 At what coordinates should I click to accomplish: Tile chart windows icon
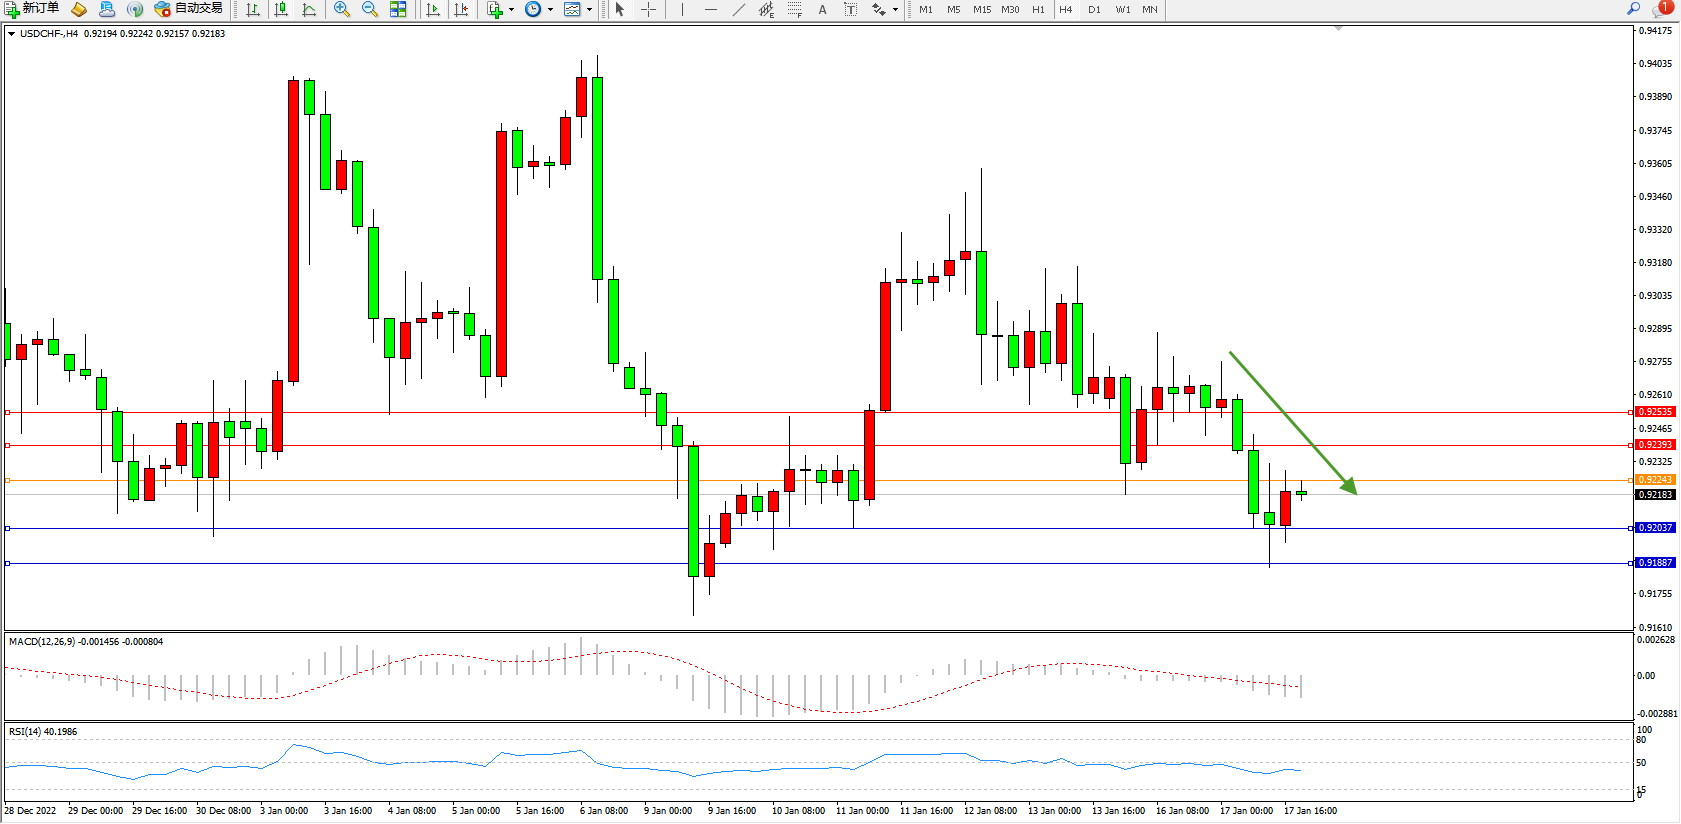click(398, 9)
